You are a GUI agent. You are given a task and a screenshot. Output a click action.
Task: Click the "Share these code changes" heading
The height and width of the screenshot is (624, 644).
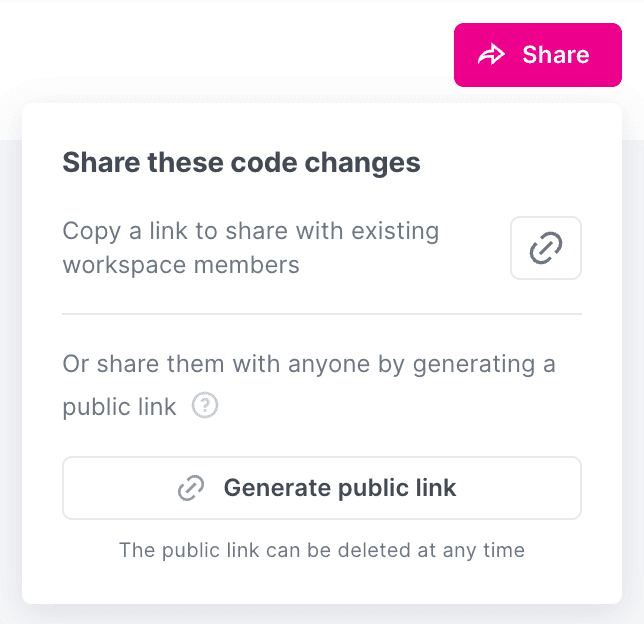point(241,163)
